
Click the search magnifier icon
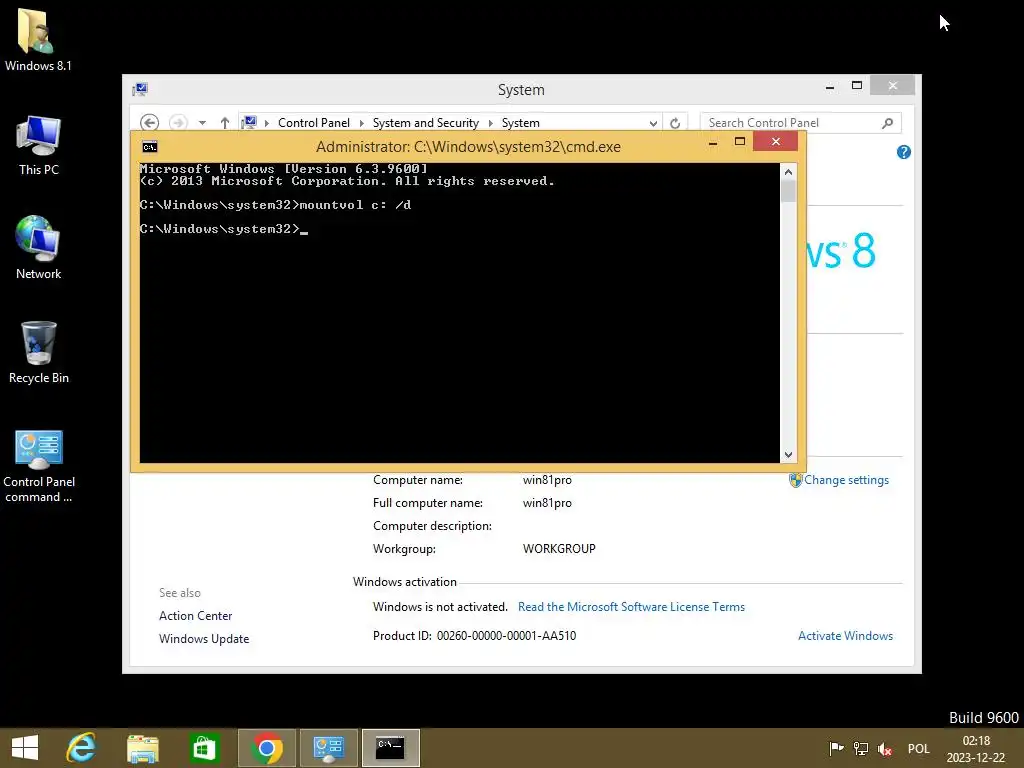click(888, 123)
